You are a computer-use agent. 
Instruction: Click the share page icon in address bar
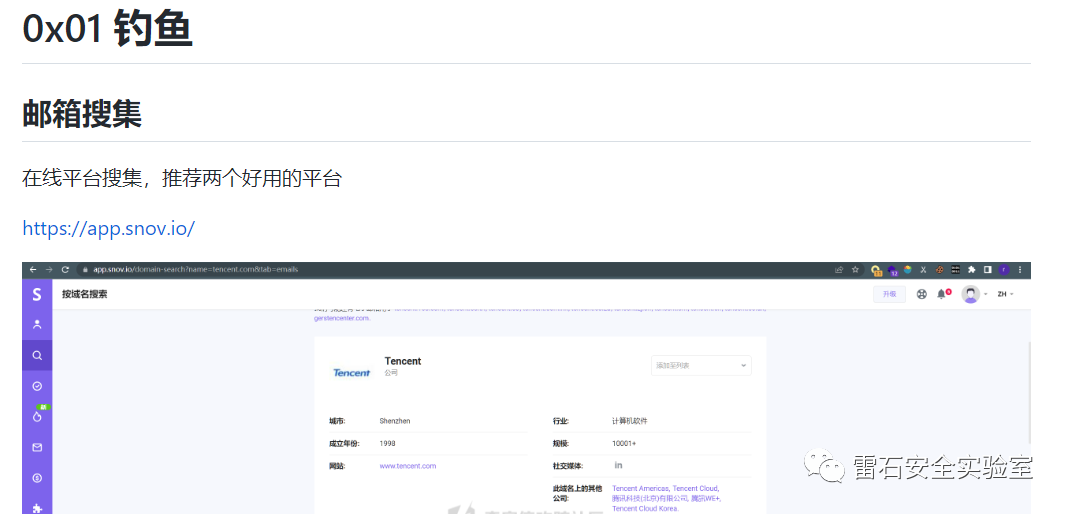(839, 270)
